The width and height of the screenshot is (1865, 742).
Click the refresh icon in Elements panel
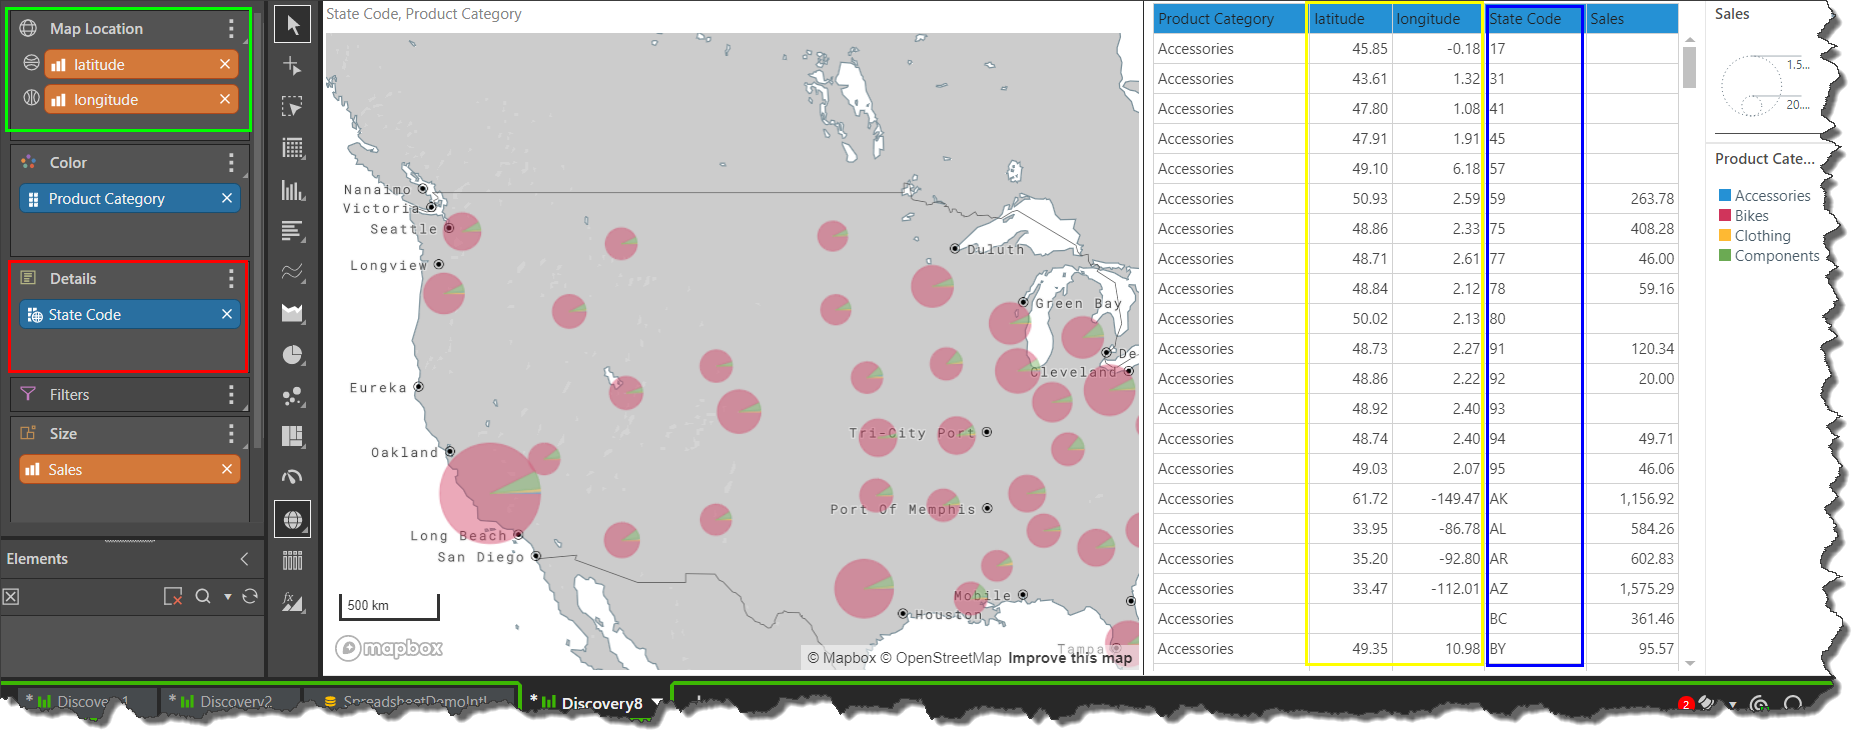(x=250, y=597)
